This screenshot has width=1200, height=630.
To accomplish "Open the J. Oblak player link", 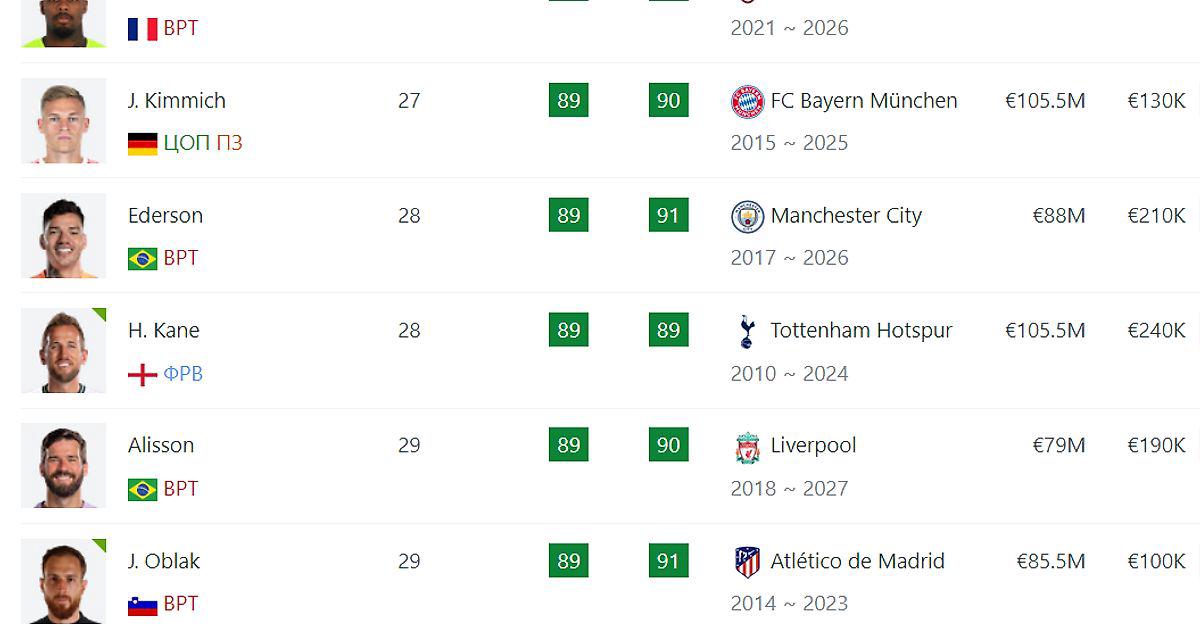I will (164, 562).
